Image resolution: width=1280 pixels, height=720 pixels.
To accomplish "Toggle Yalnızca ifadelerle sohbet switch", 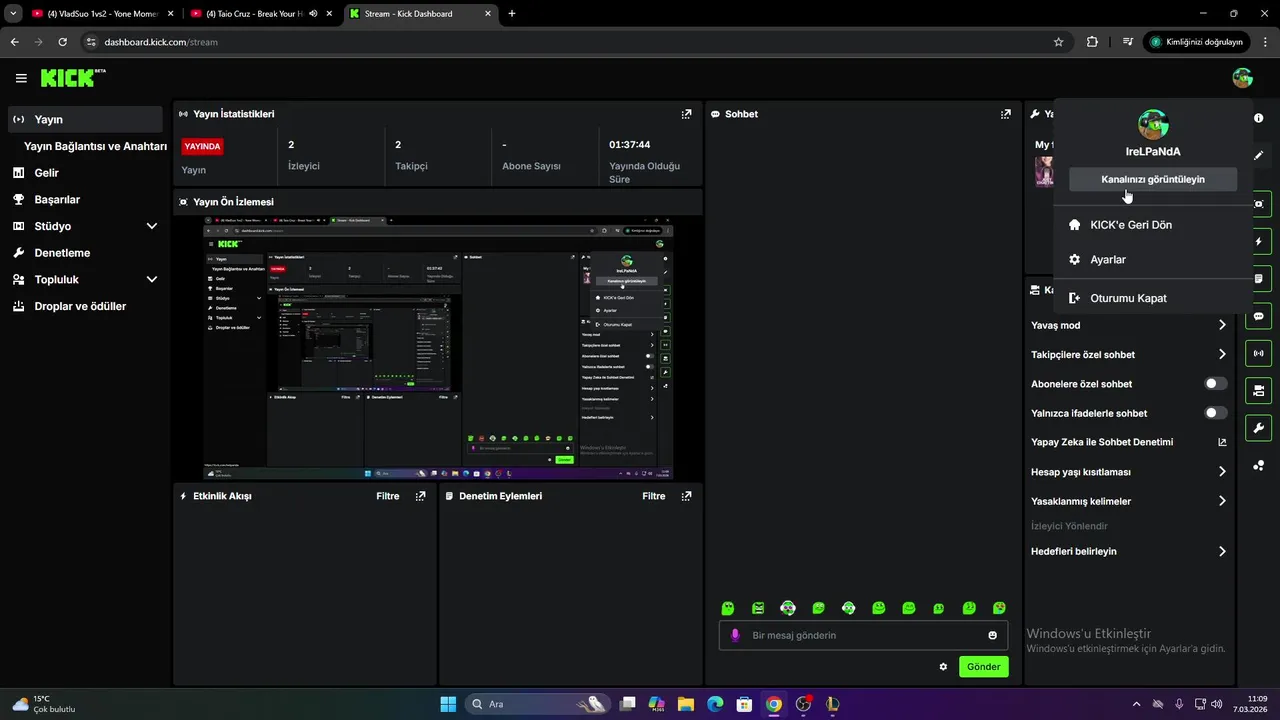I will 1216,413.
